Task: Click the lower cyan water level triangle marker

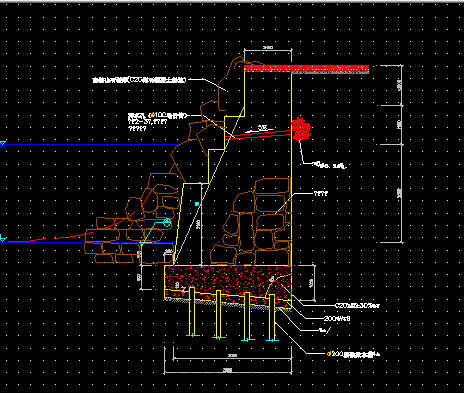Action: tap(3, 238)
